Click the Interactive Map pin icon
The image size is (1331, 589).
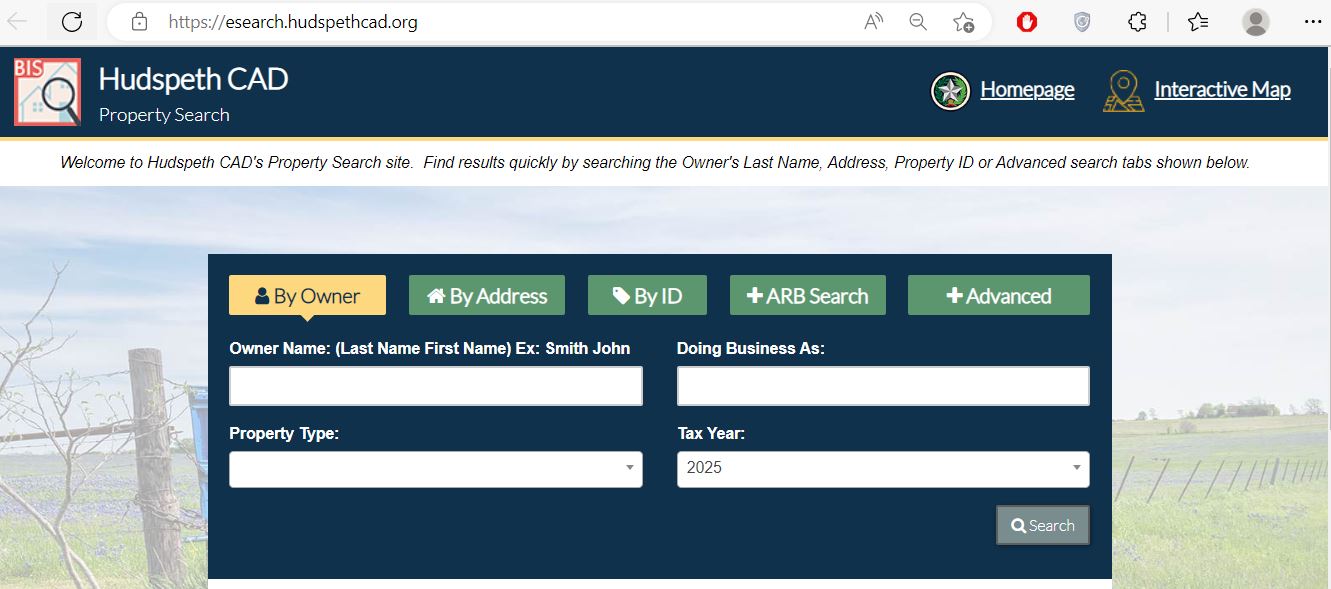(1123, 91)
